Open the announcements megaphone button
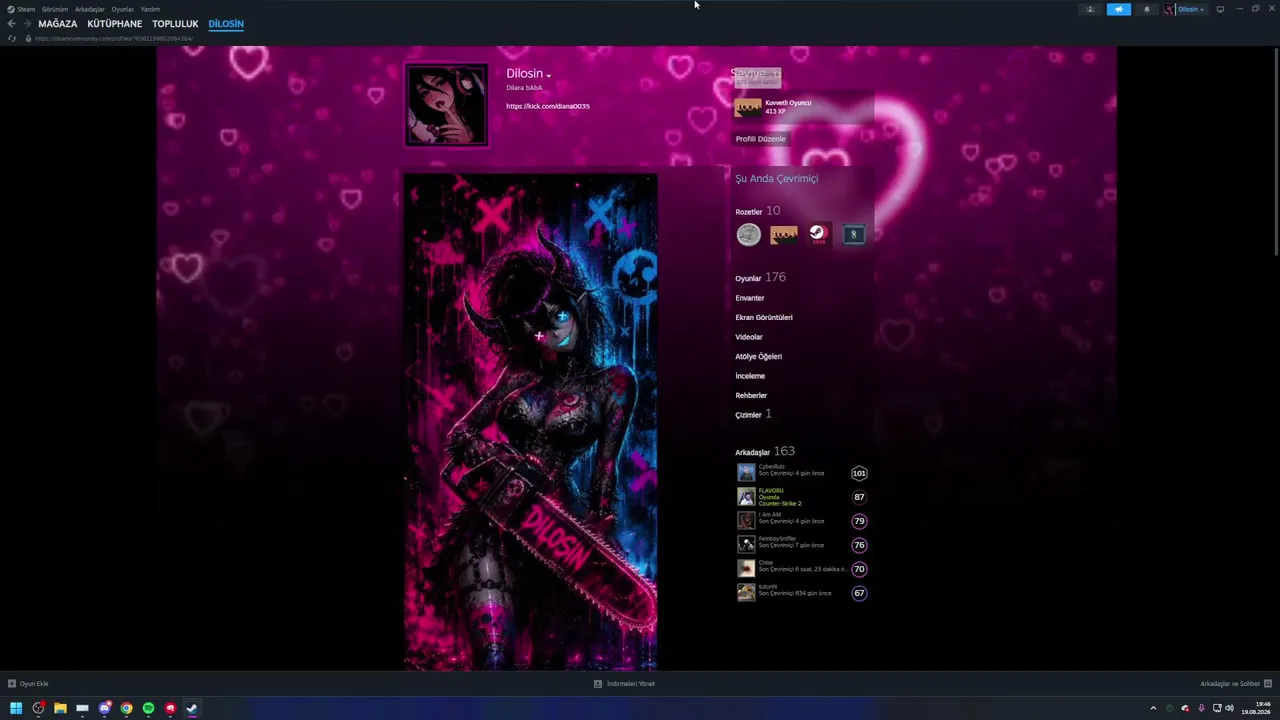The width and height of the screenshot is (1280, 720). pos(1118,9)
